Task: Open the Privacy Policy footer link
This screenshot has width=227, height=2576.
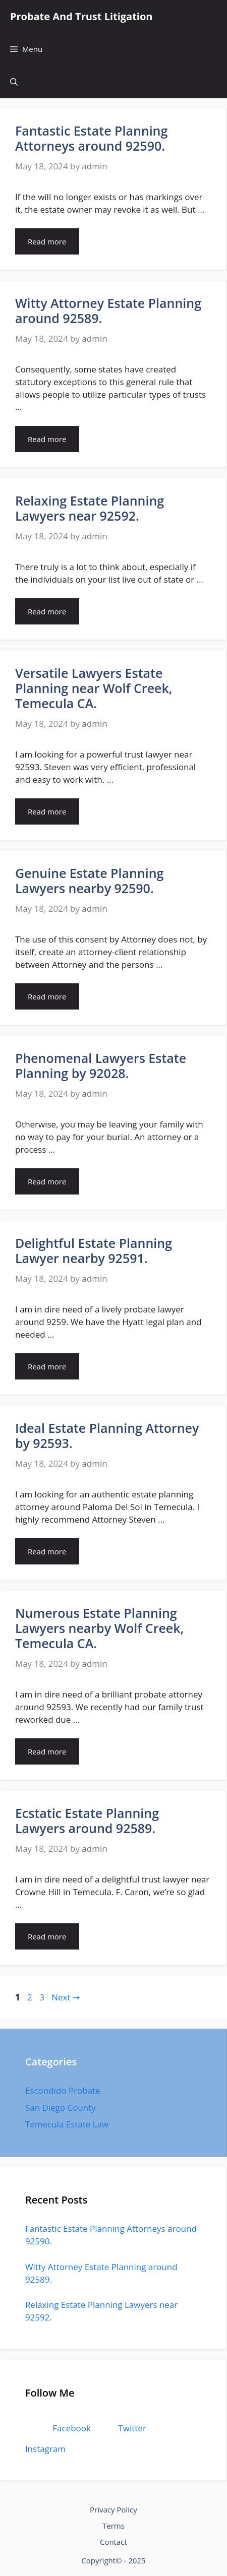Action: (x=113, y=2509)
